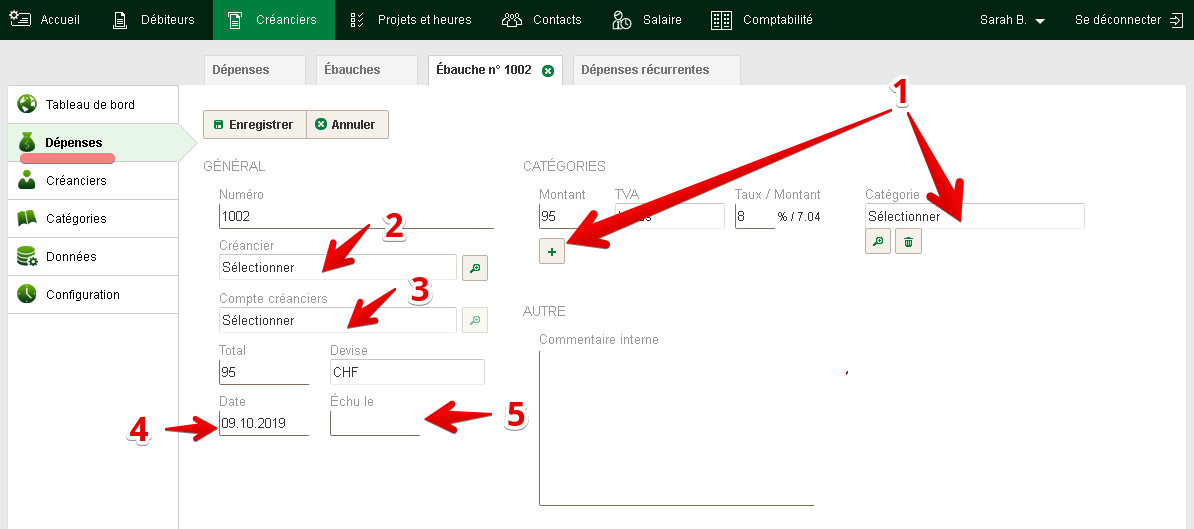Delete category row with trash icon
Viewport: 1194px width, 529px height.
[x=908, y=241]
